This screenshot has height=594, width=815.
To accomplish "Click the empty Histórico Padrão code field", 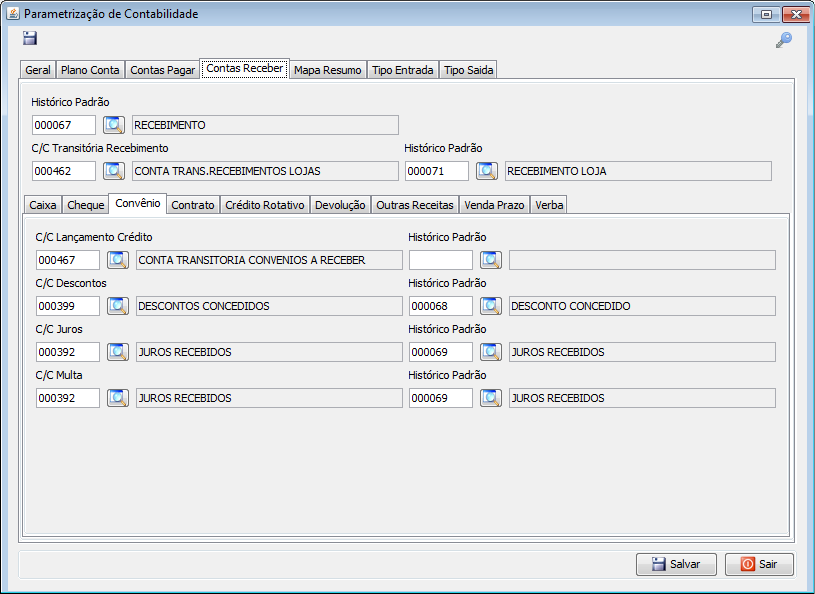I will 441,260.
